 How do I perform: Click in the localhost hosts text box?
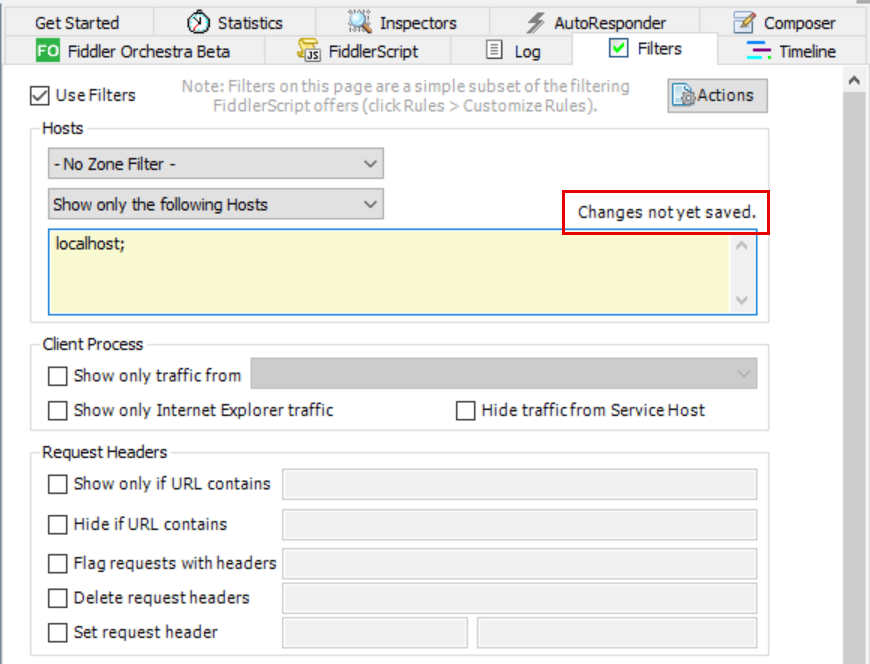[x=389, y=272]
